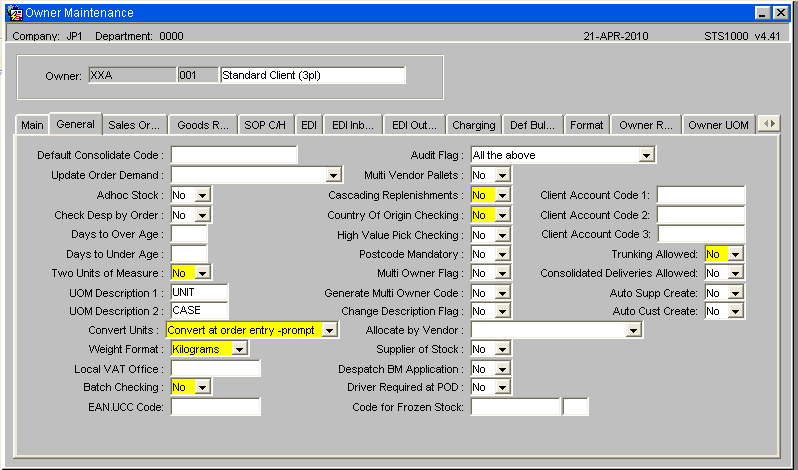This screenshot has width=798, height=470.
Task: Expand the Audit Flag dropdown
Action: tap(646, 156)
